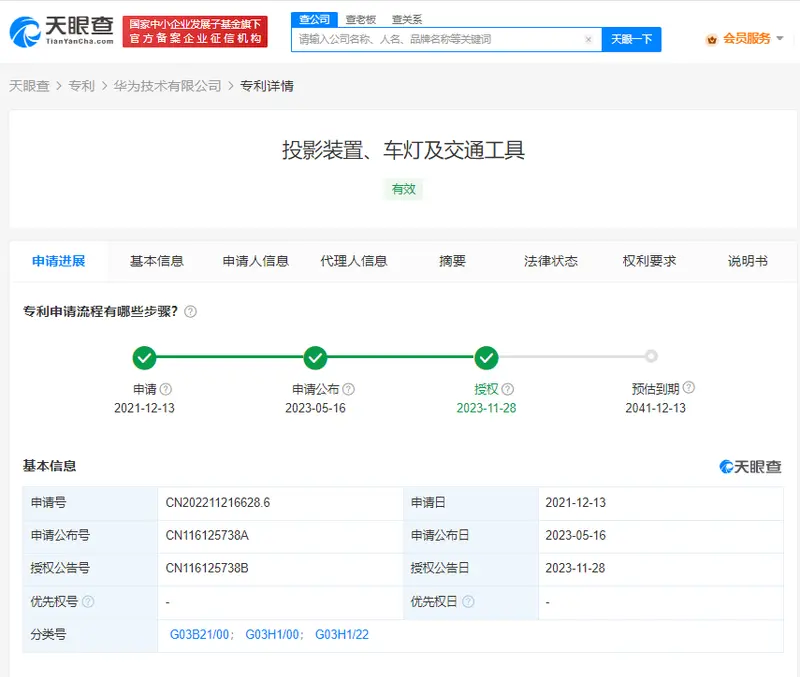Open help icon next to 优先权日
This screenshot has height=677, width=800.
click(468, 601)
